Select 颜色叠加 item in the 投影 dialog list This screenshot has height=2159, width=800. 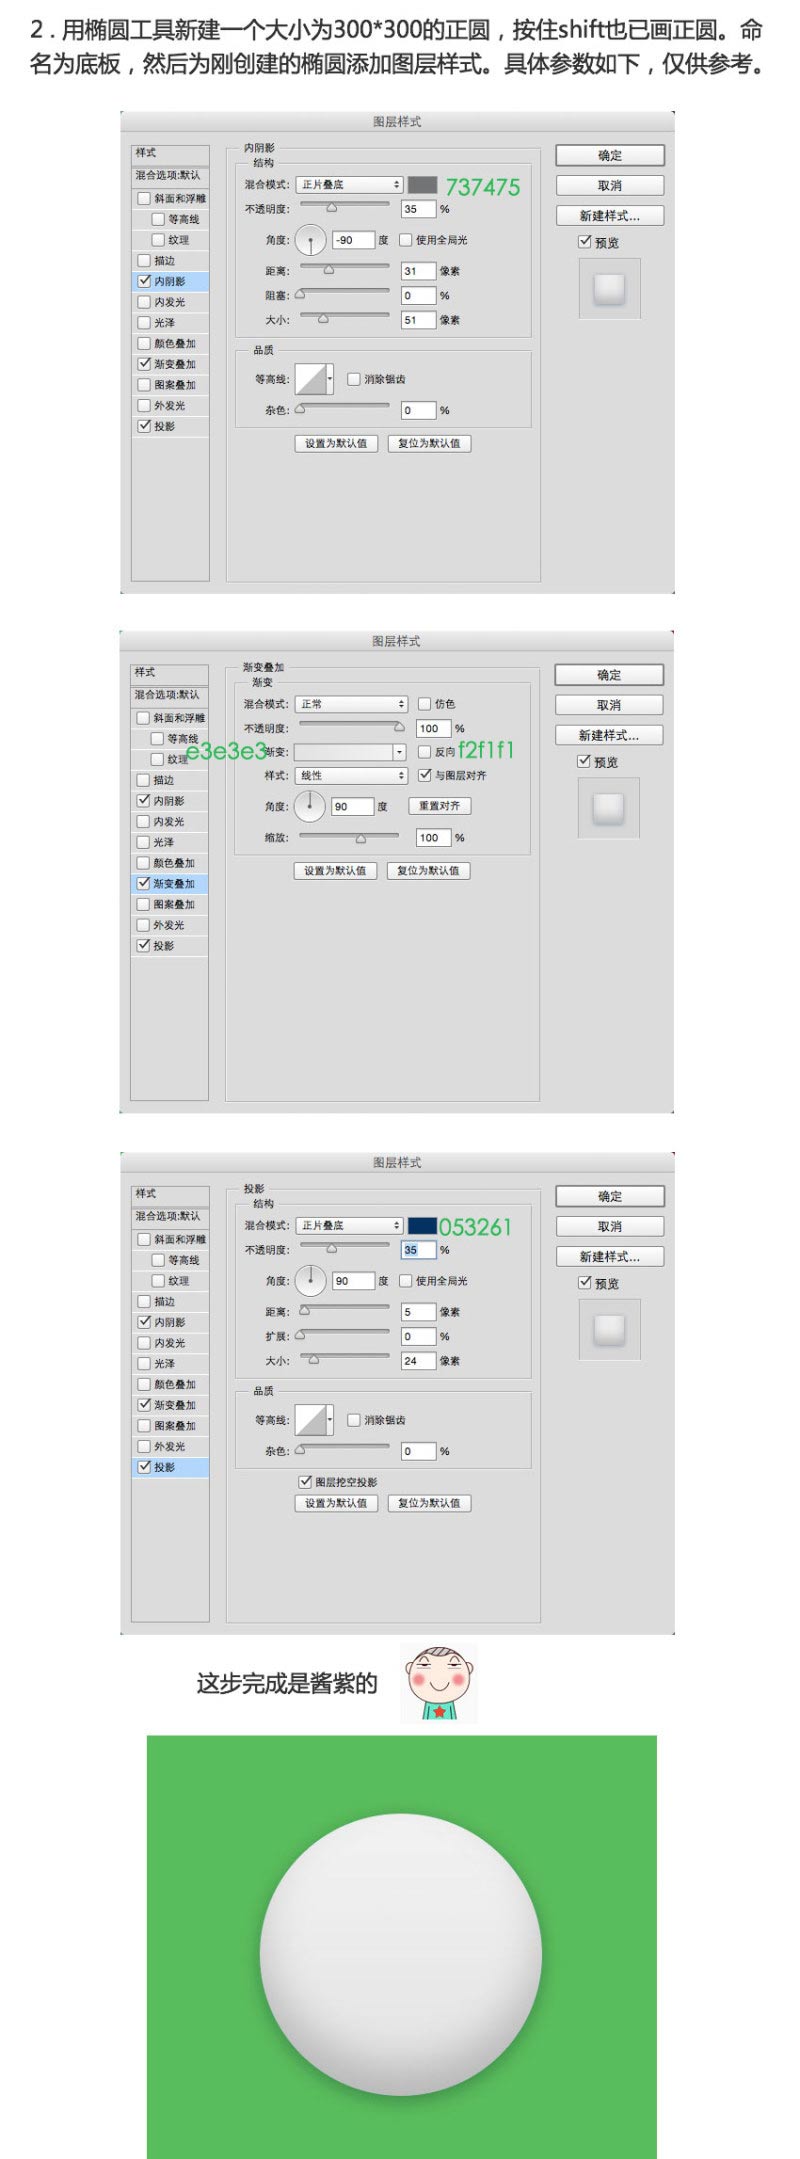171,1385
